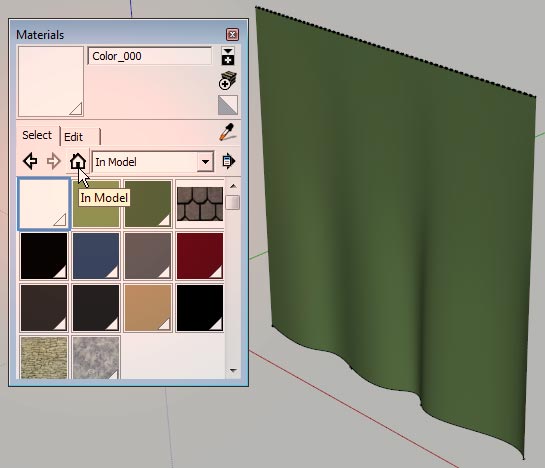Image resolution: width=545 pixels, height=468 pixels.
Task: Switch to the Edit tab
Action: click(80, 137)
